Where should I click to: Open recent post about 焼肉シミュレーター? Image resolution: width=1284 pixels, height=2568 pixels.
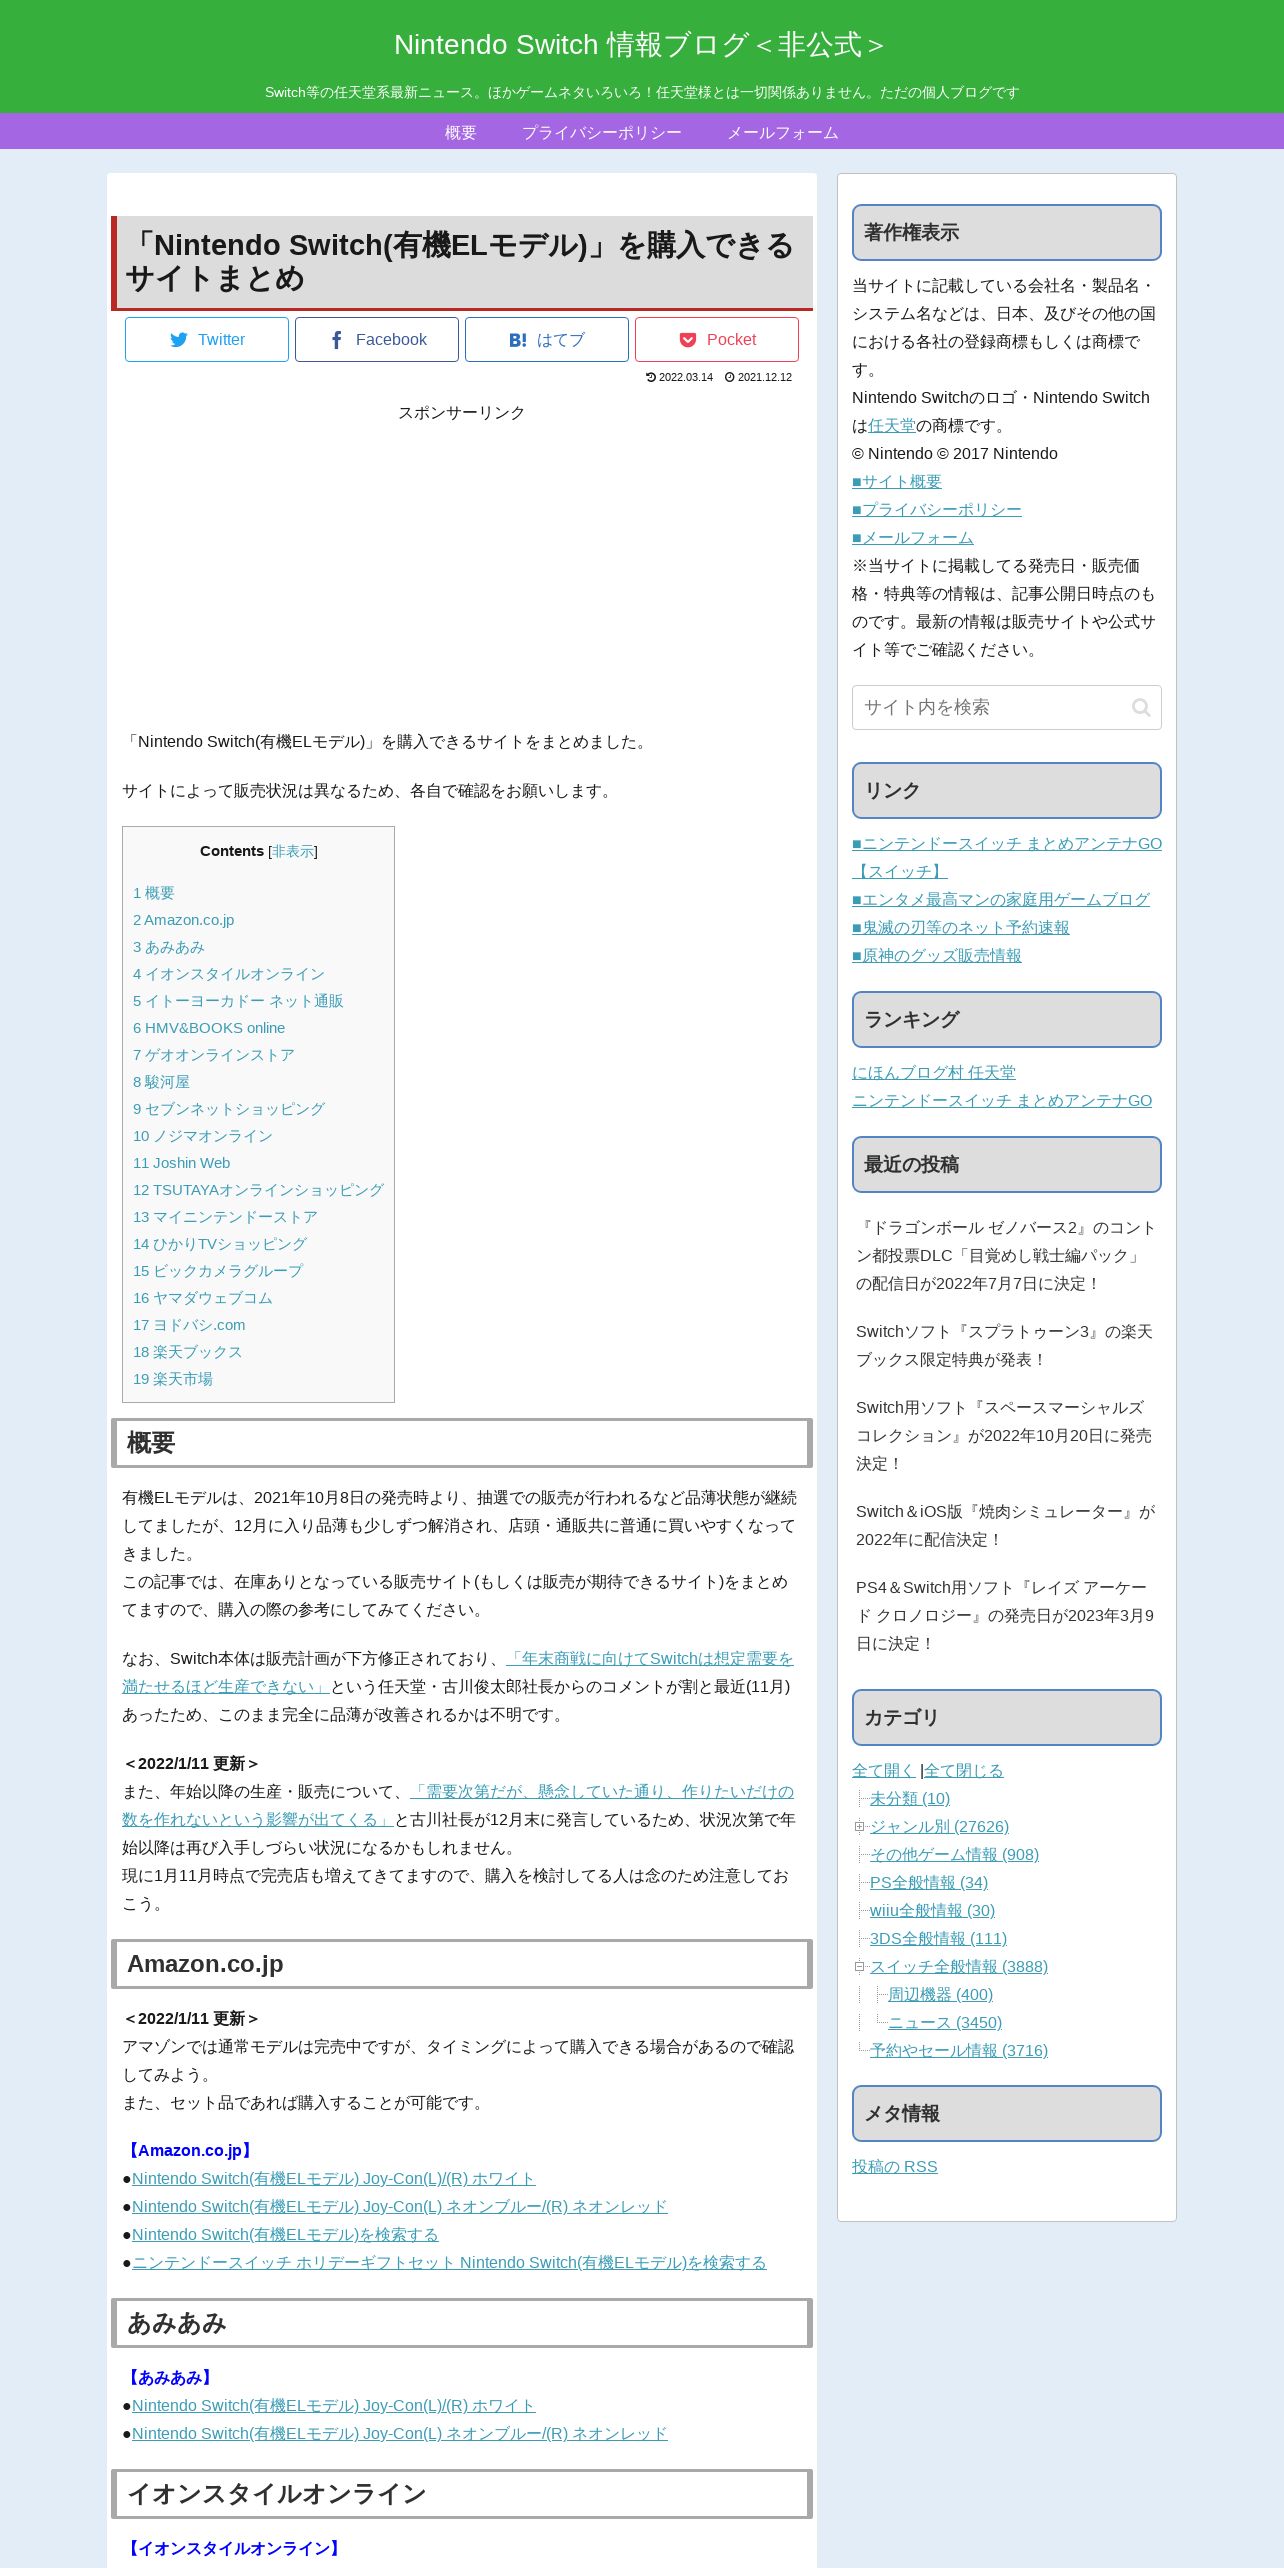pyautogui.click(x=1006, y=1526)
